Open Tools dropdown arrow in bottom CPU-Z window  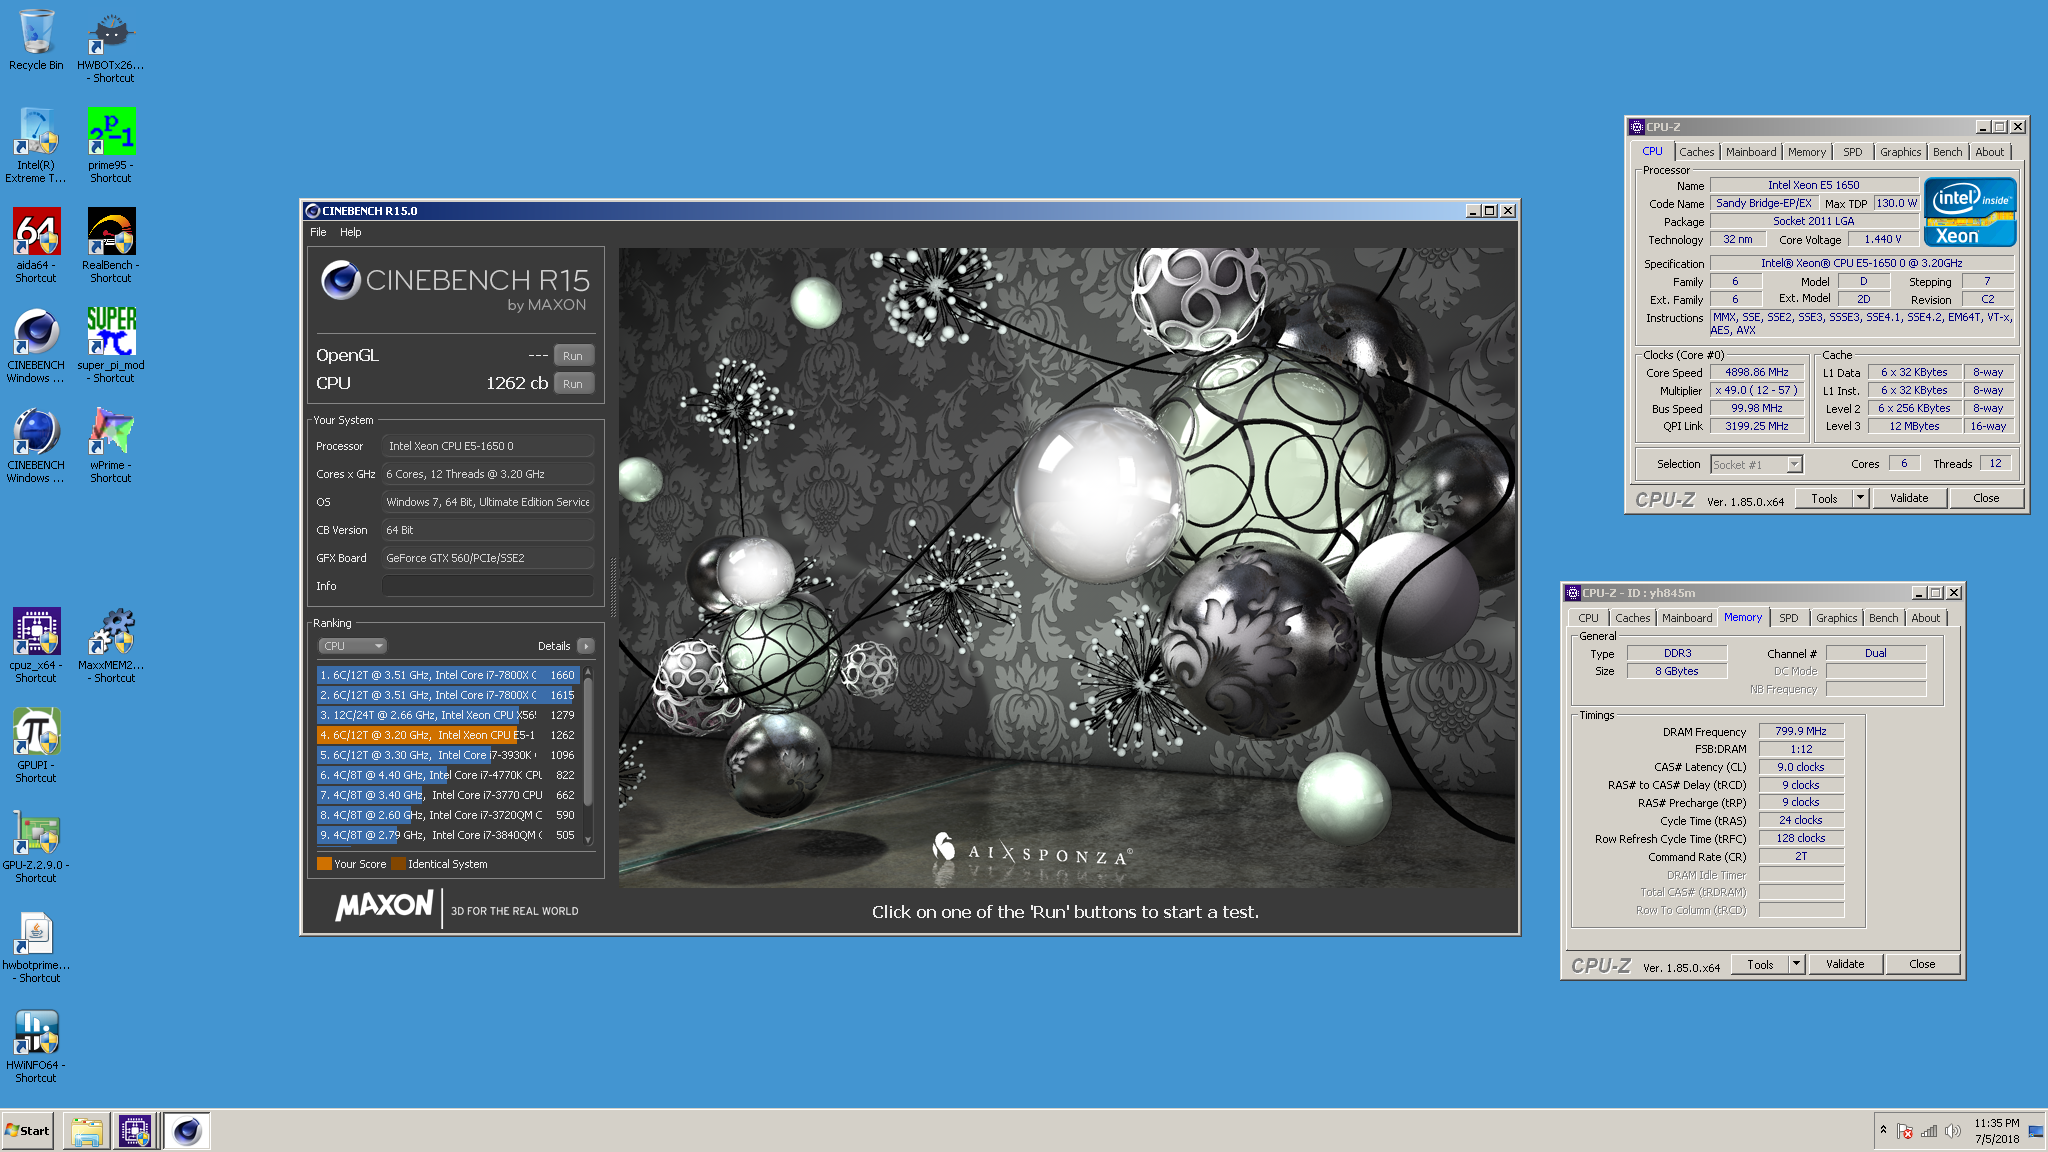tap(1796, 964)
